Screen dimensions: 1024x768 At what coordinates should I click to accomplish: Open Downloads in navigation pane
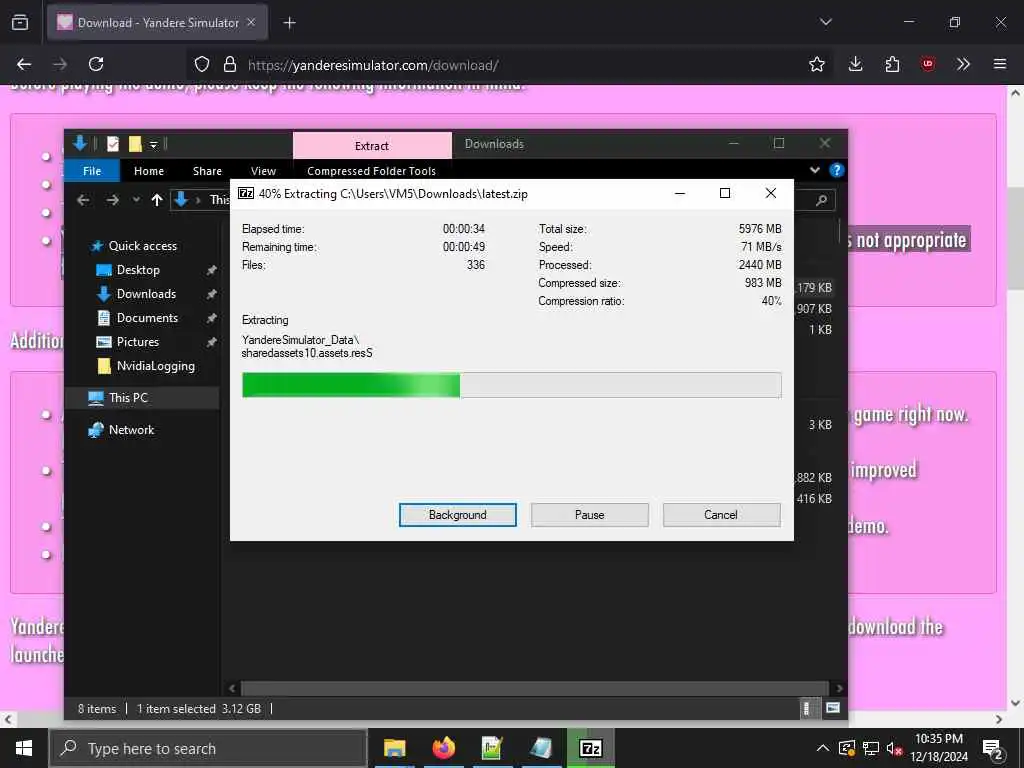coord(146,294)
